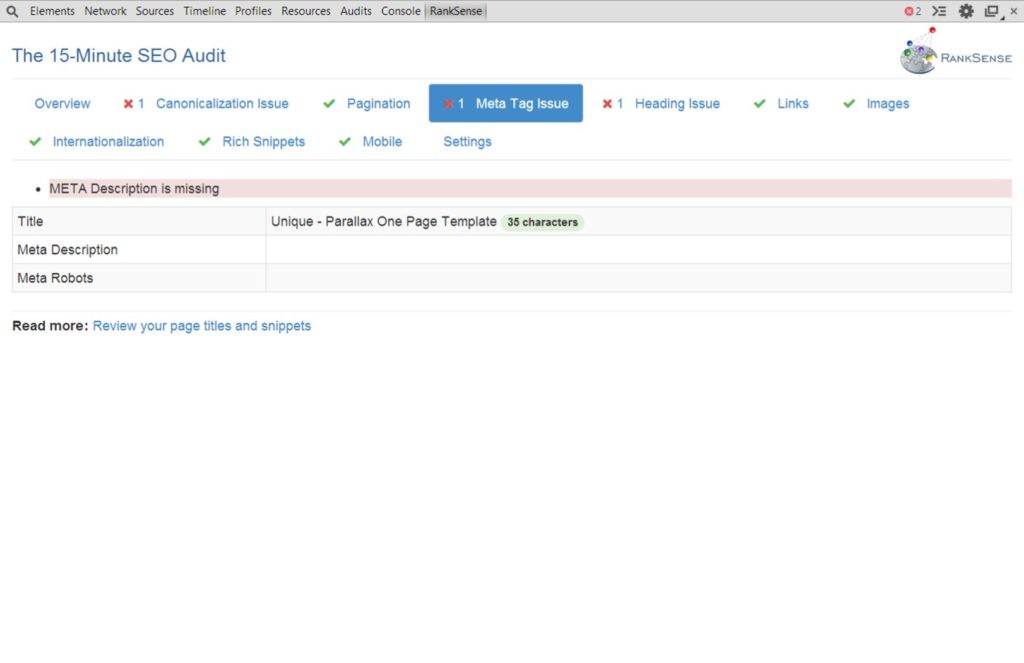Click the META Description is missing warning
This screenshot has height=663, width=1024.
point(530,189)
